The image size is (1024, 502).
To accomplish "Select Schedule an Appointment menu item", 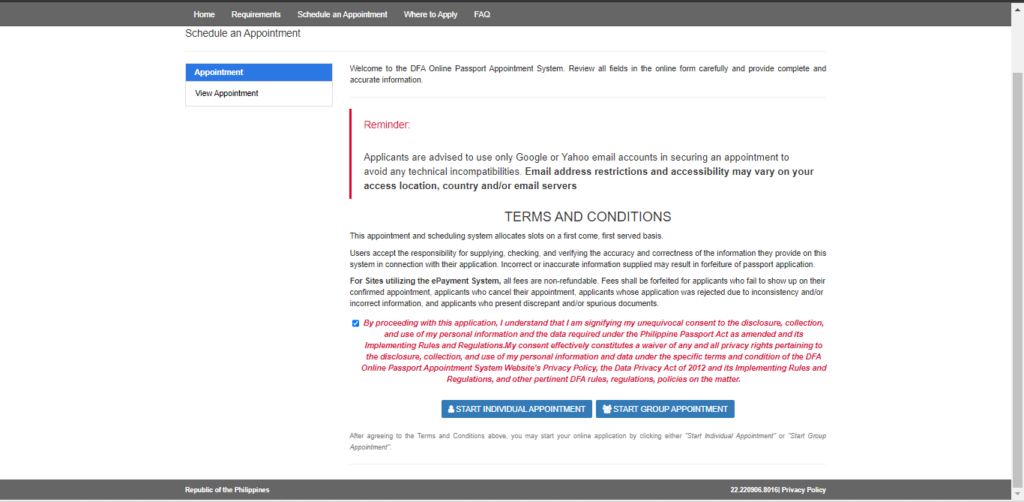I will tap(342, 14).
